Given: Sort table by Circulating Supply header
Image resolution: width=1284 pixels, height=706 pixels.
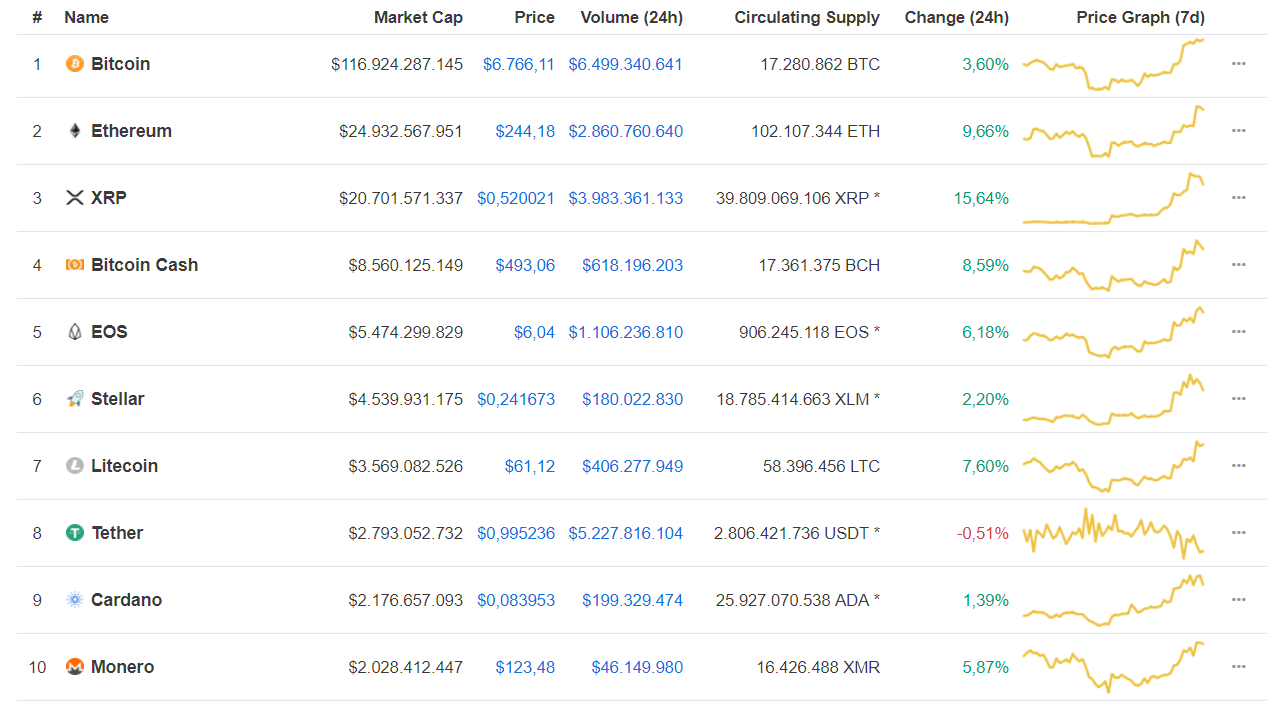Looking at the screenshot, I should tap(807, 17).
